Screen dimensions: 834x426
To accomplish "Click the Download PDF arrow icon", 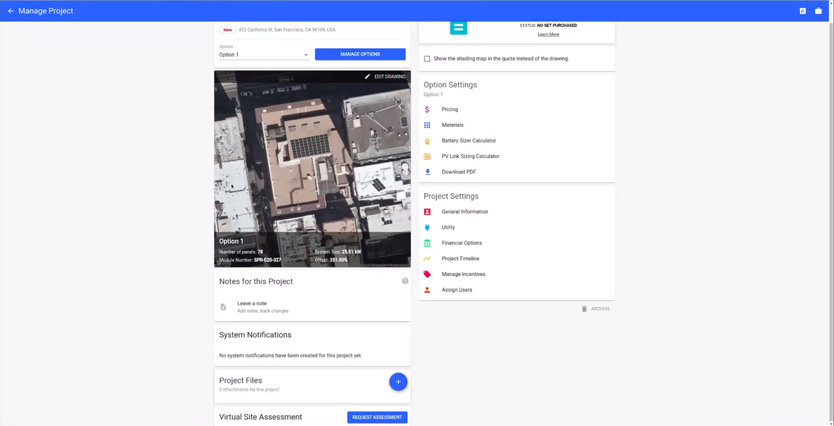I will click(427, 172).
